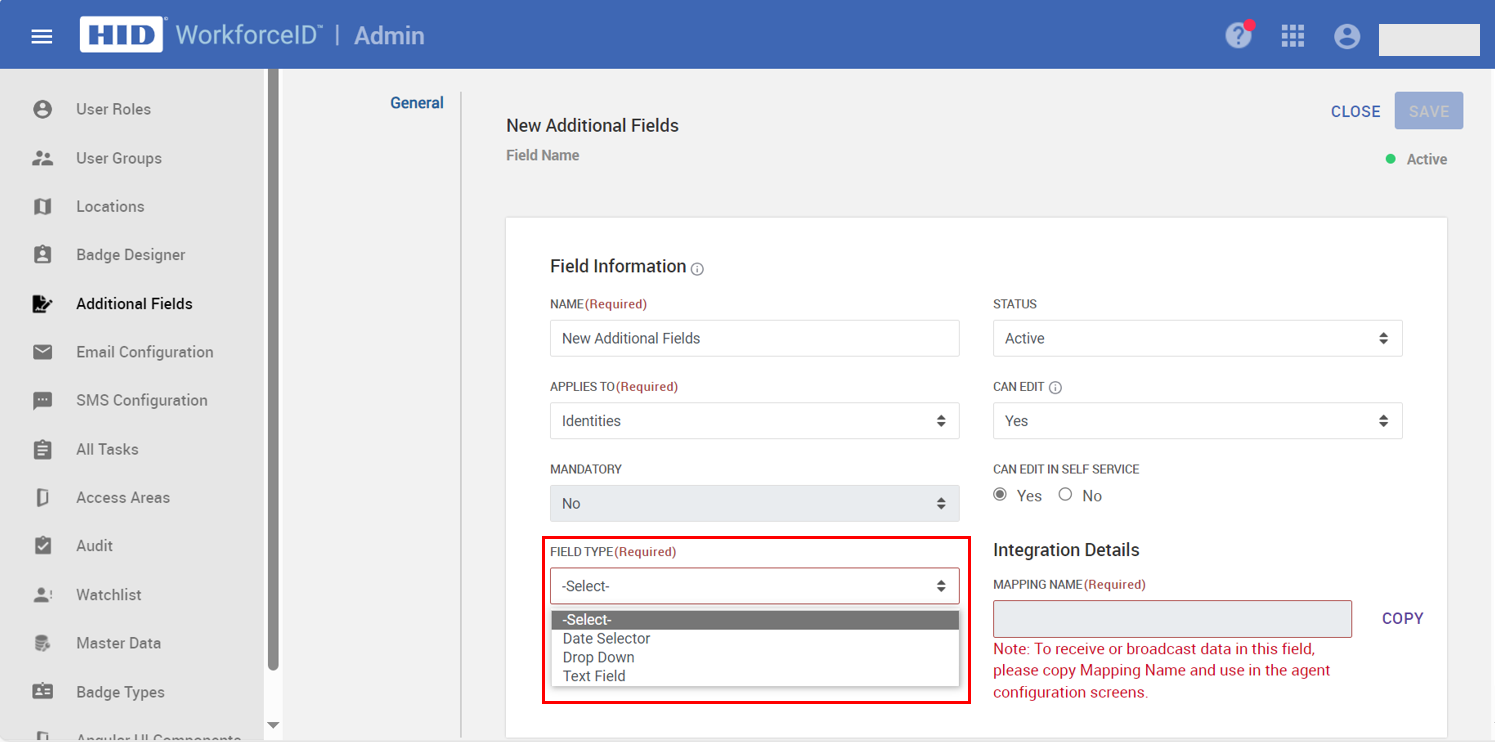Open the Applies To dropdown
Screen dimensions: 1495x742
tap(754, 421)
